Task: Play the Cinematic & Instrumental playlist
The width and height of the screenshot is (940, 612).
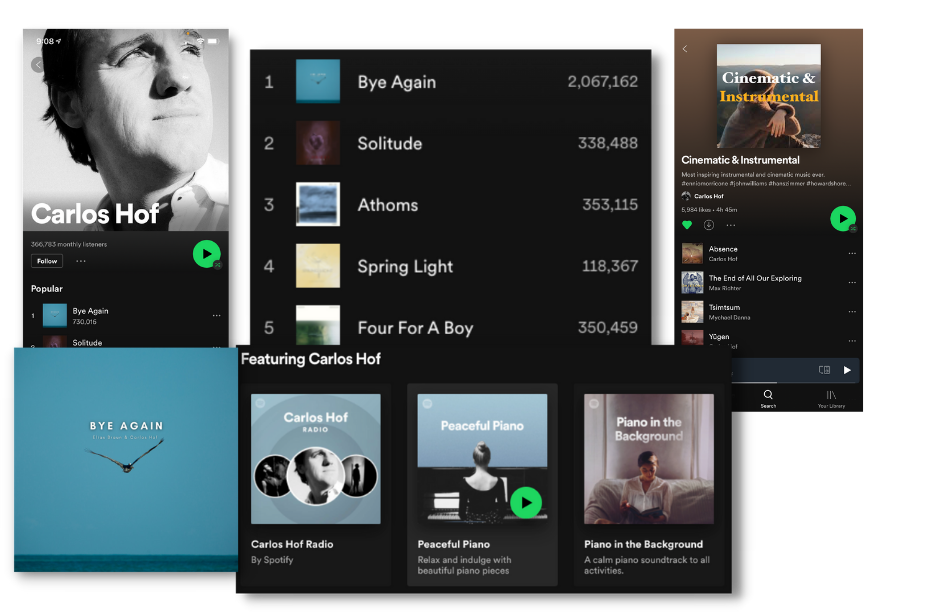Action: point(843,218)
